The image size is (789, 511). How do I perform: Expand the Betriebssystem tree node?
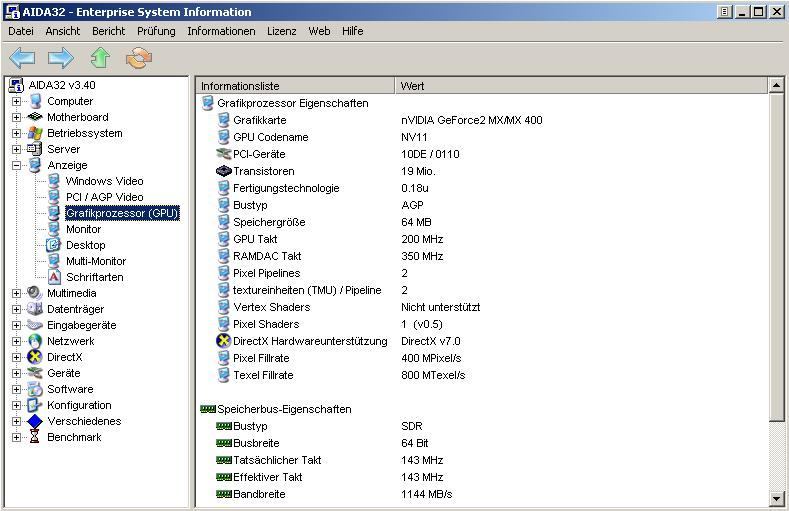click(17, 133)
